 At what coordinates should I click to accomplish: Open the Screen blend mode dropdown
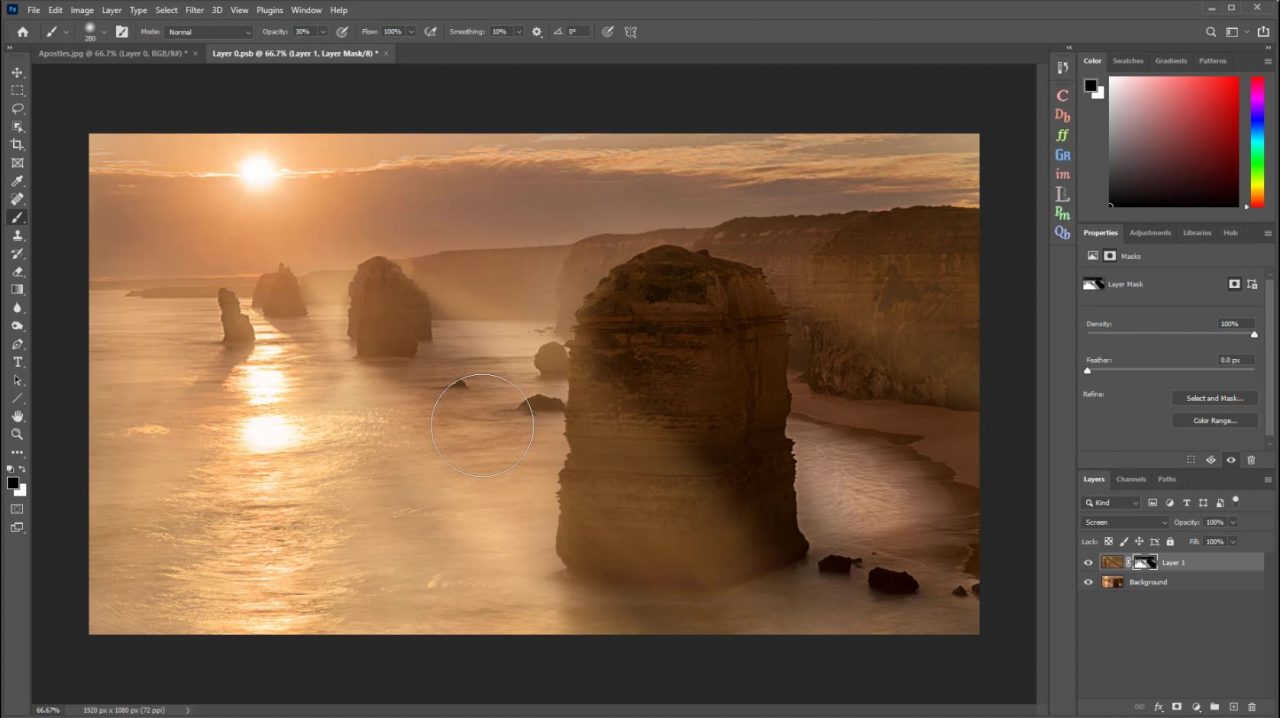pos(1125,522)
